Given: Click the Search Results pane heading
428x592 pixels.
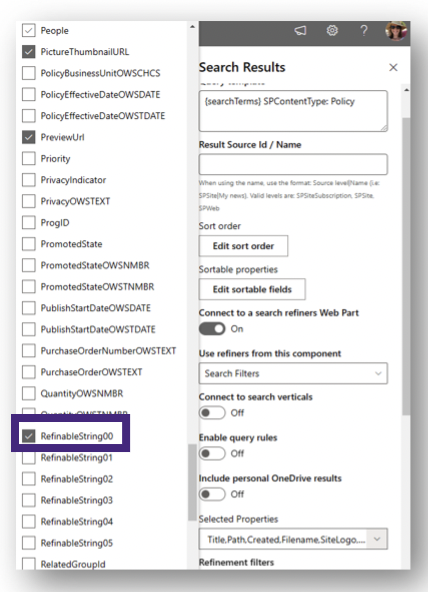Looking at the screenshot, I should point(242,68).
